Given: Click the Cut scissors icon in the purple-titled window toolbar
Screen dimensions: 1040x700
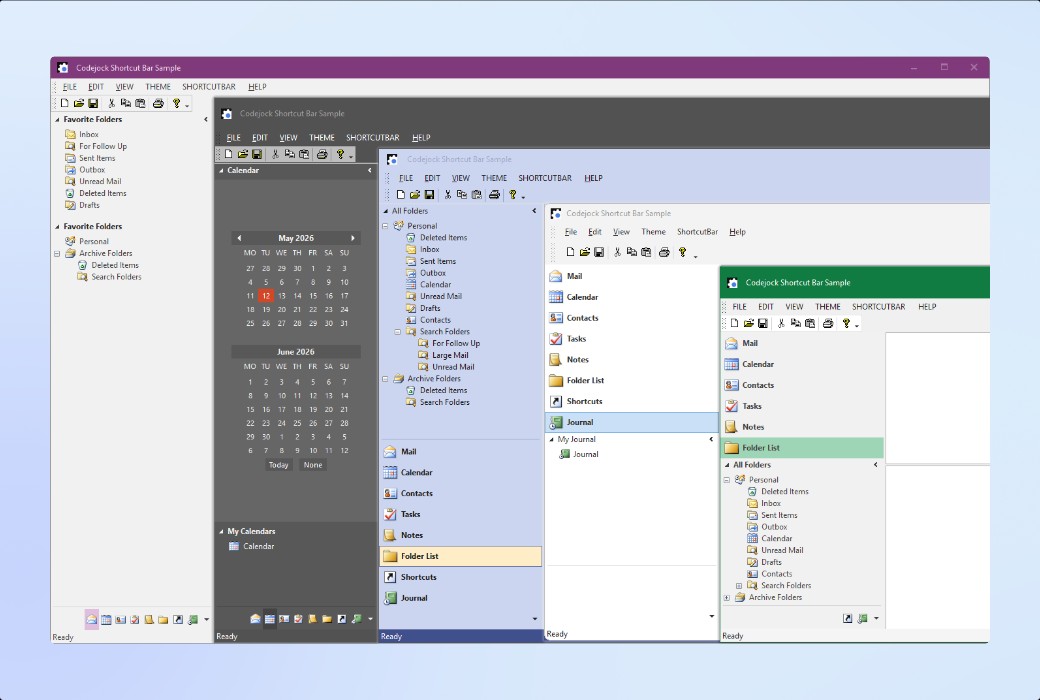Looking at the screenshot, I should 111,103.
